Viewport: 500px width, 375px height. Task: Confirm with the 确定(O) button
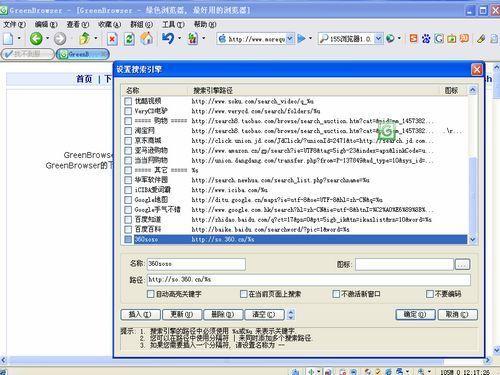[415, 314]
